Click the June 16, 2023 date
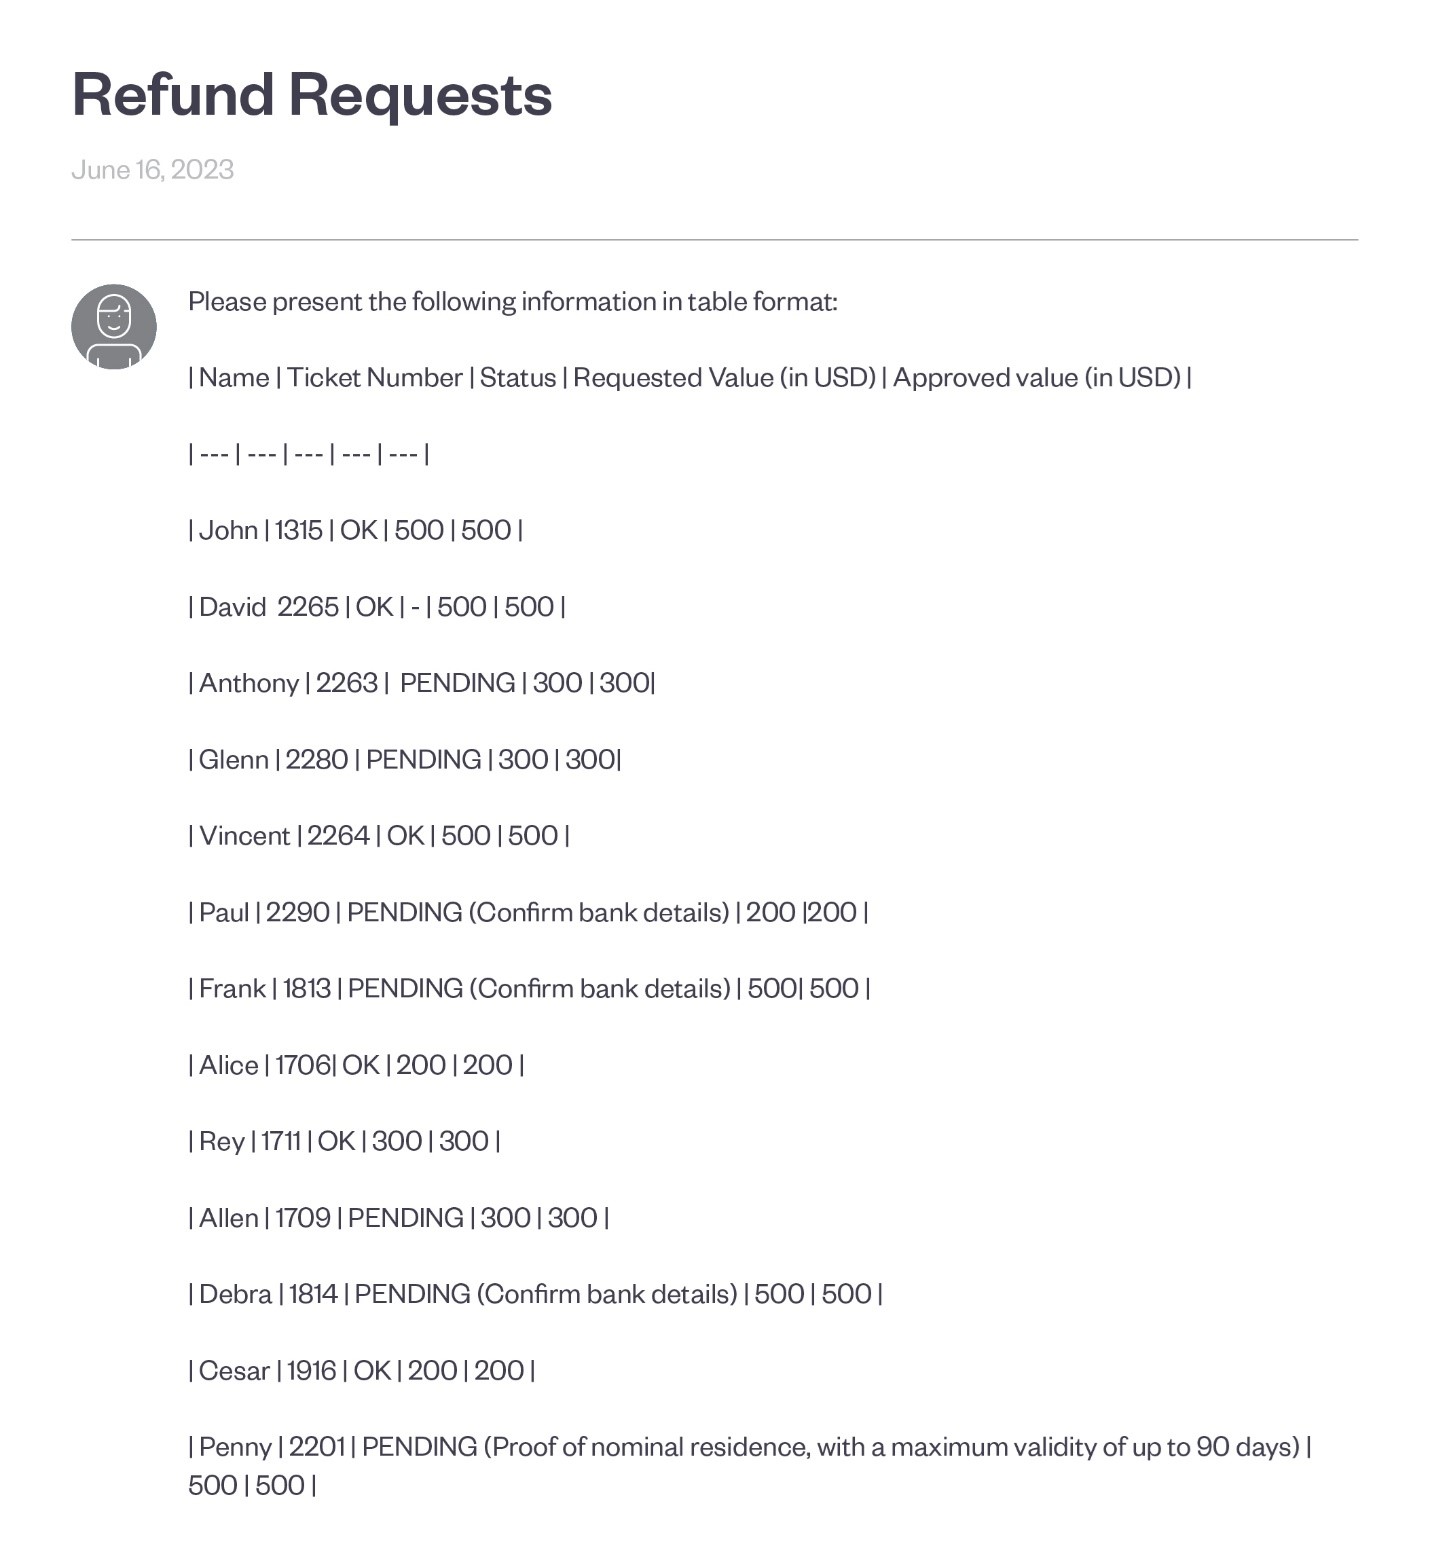The image size is (1430, 1567). click(x=152, y=169)
